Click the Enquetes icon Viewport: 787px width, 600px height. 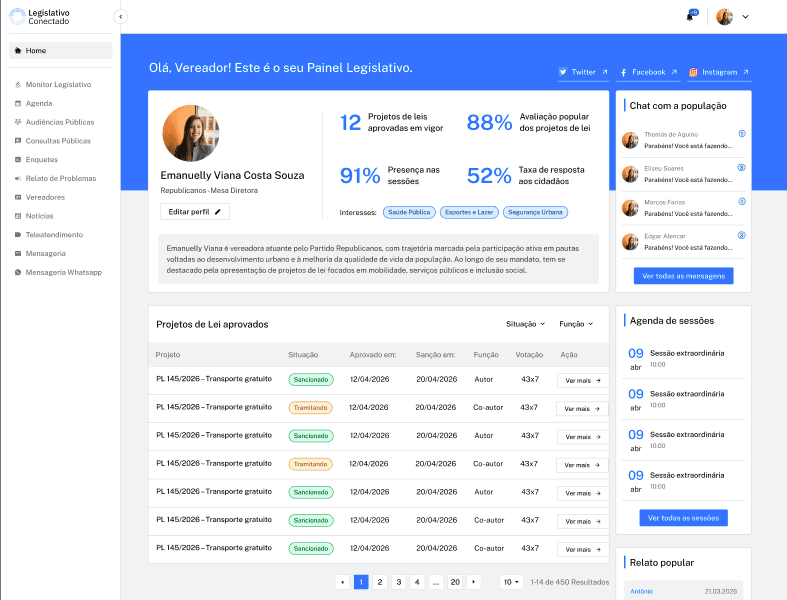[18, 160]
